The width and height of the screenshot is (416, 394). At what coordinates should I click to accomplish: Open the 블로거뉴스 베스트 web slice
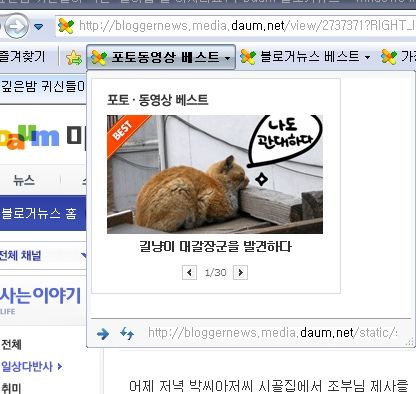(x=305, y=57)
